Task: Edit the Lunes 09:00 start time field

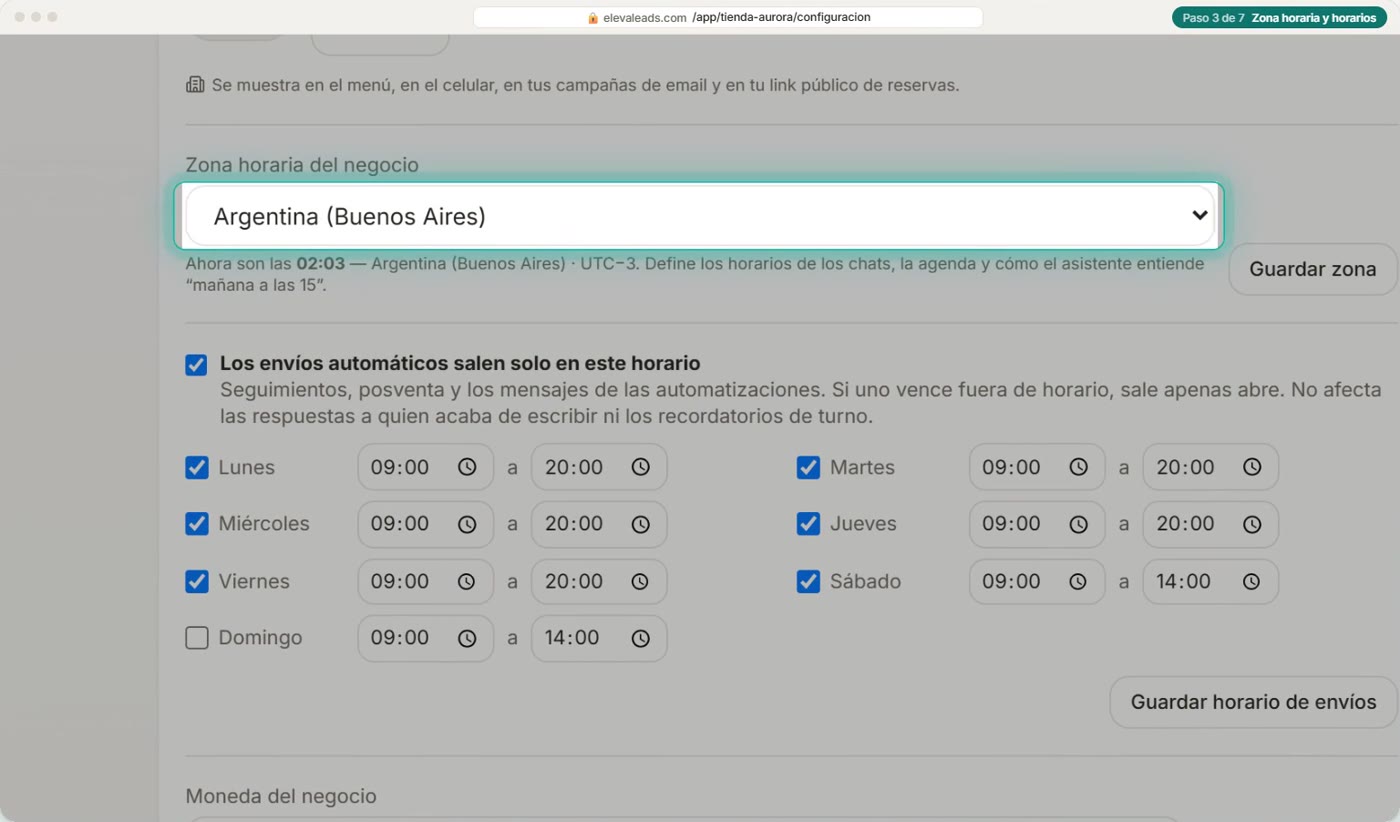Action: click(426, 467)
